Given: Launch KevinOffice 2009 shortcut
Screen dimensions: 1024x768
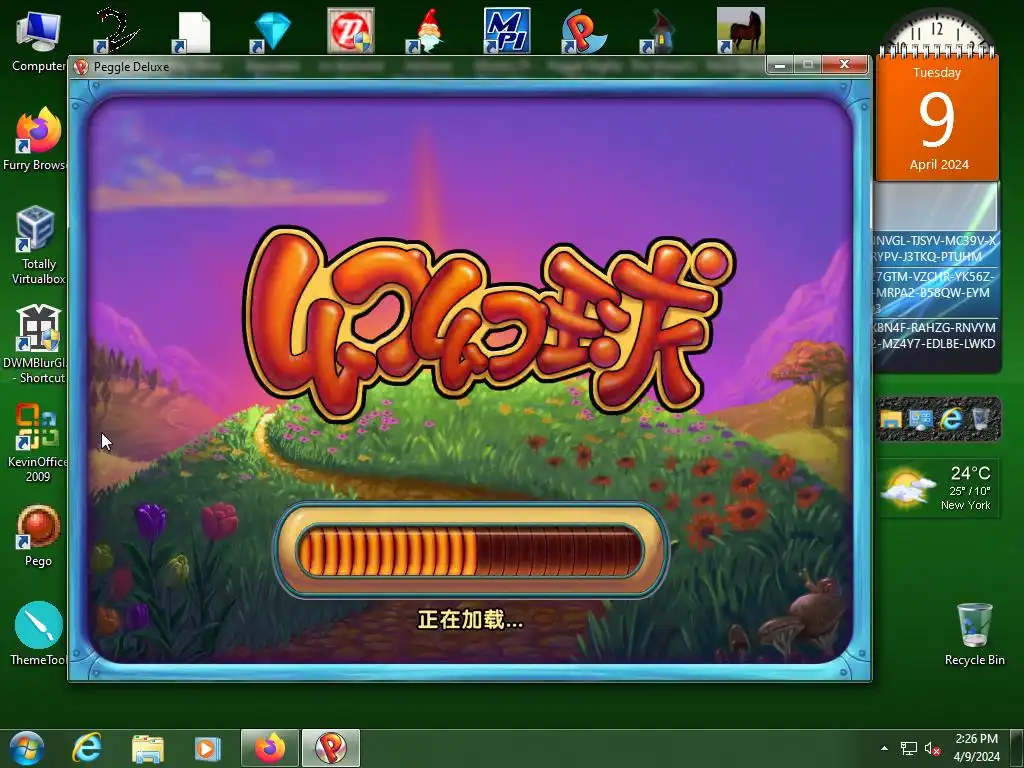Looking at the screenshot, I should 37,443.
